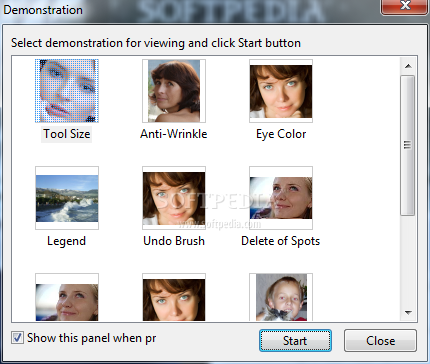430x364 pixels.
Task: Choose the Eye Color demo image
Action: click(x=281, y=91)
